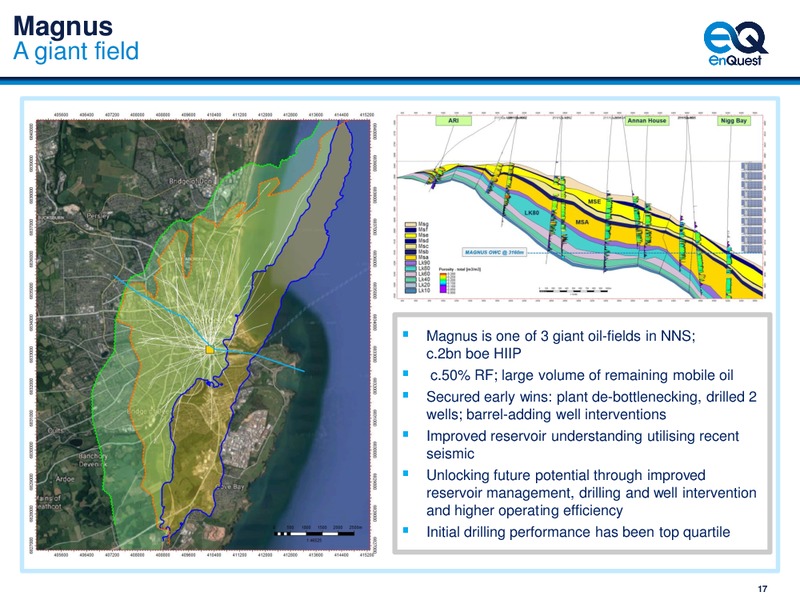Click the building grid graphic at cross-section right
This screenshot has height=600, width=800.
click(752, 208)
